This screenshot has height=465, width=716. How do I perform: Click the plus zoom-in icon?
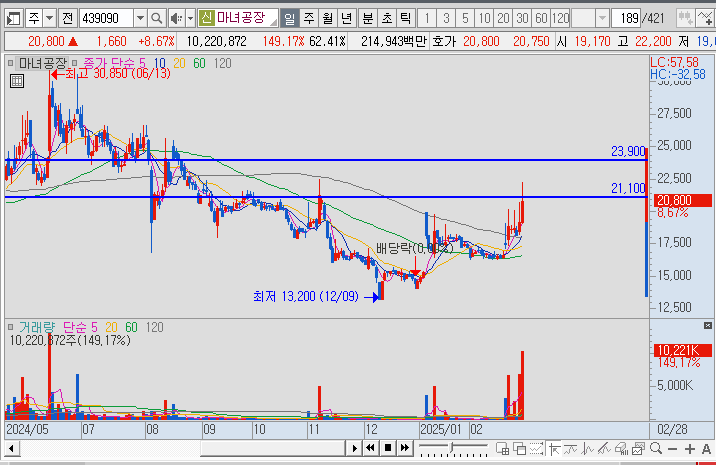click(690, 449)
